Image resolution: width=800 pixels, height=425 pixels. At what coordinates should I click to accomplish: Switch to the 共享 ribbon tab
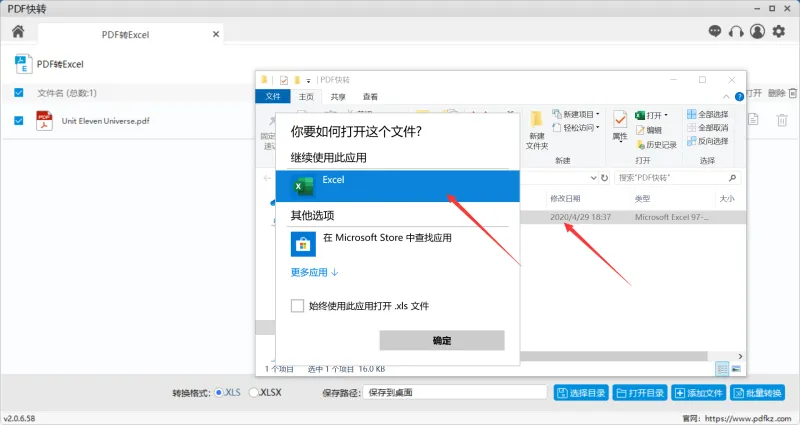pos(338,96)
